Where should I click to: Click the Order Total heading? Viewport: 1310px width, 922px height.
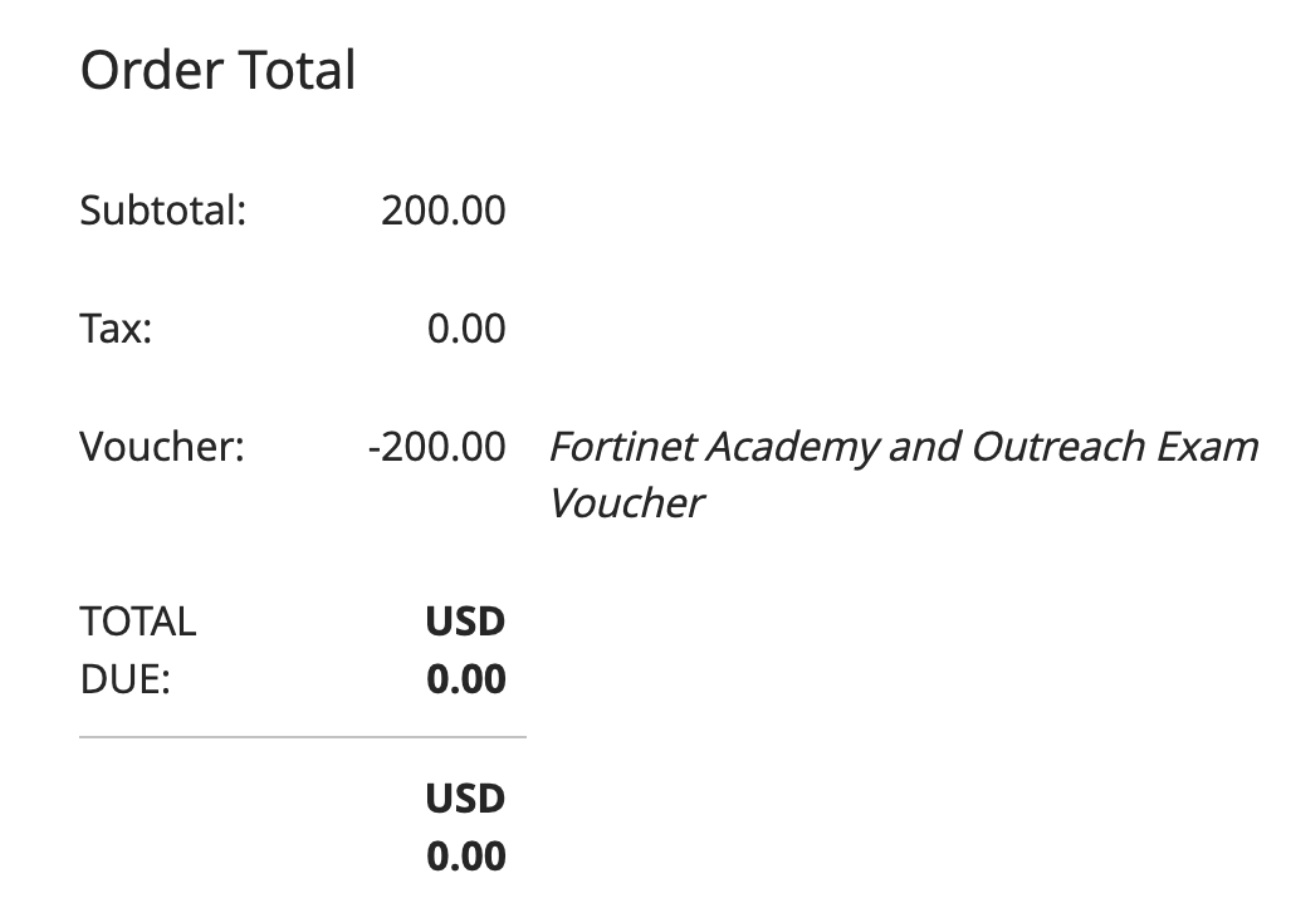point(218,71)
